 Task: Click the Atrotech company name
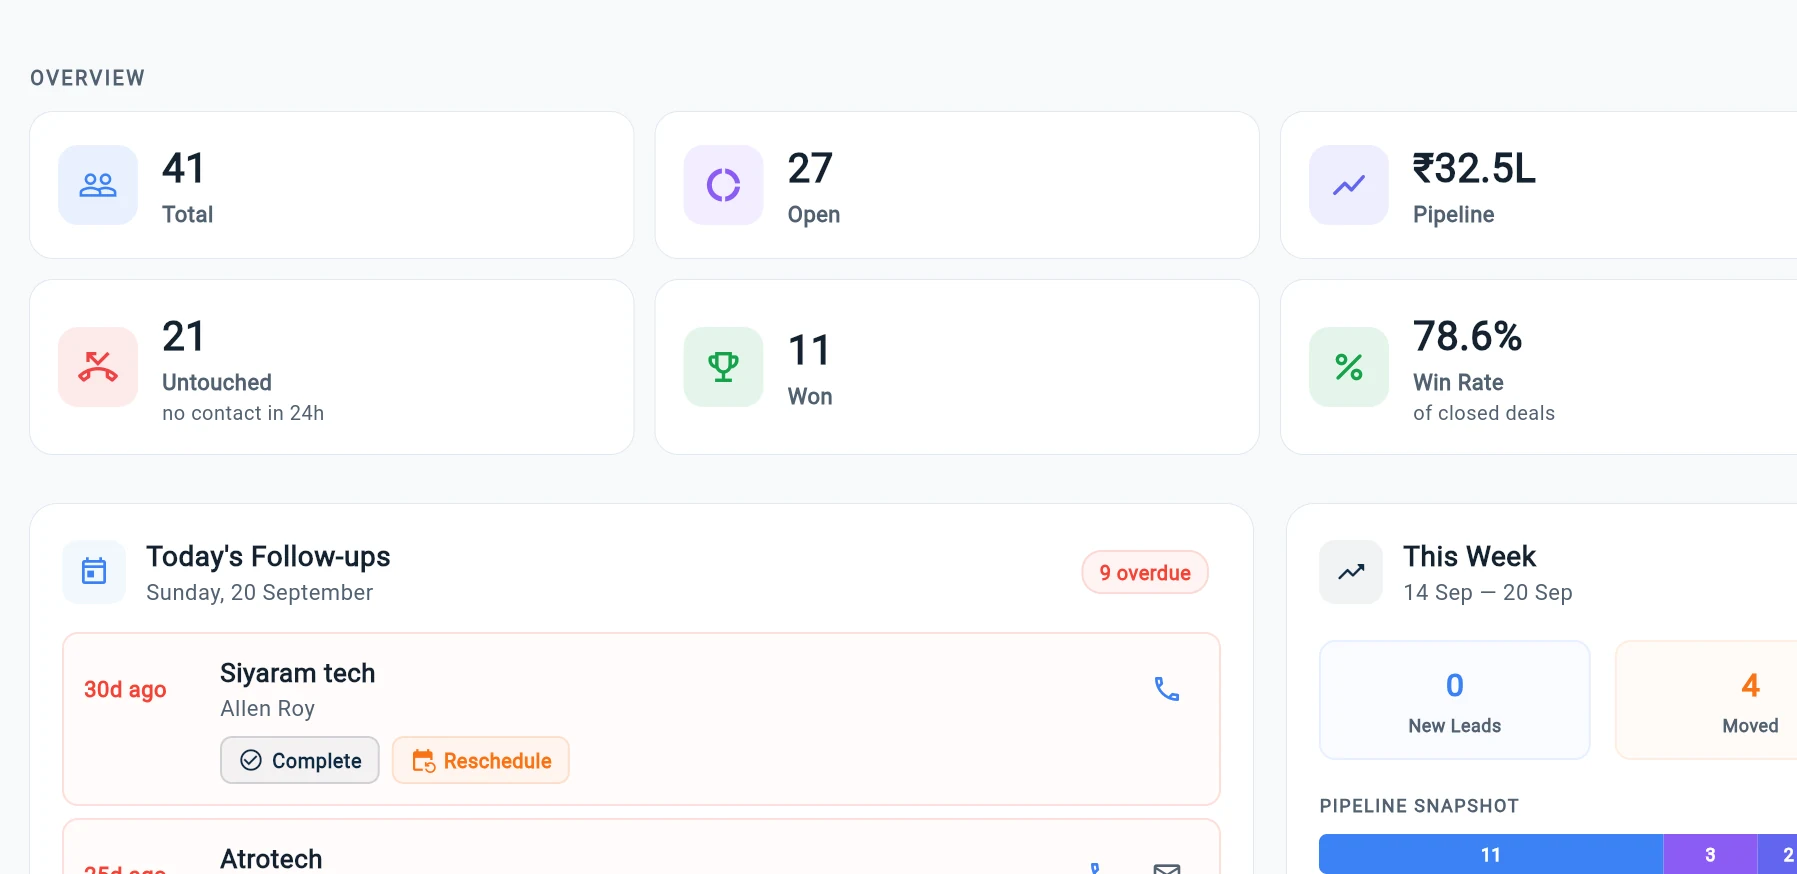271,859
